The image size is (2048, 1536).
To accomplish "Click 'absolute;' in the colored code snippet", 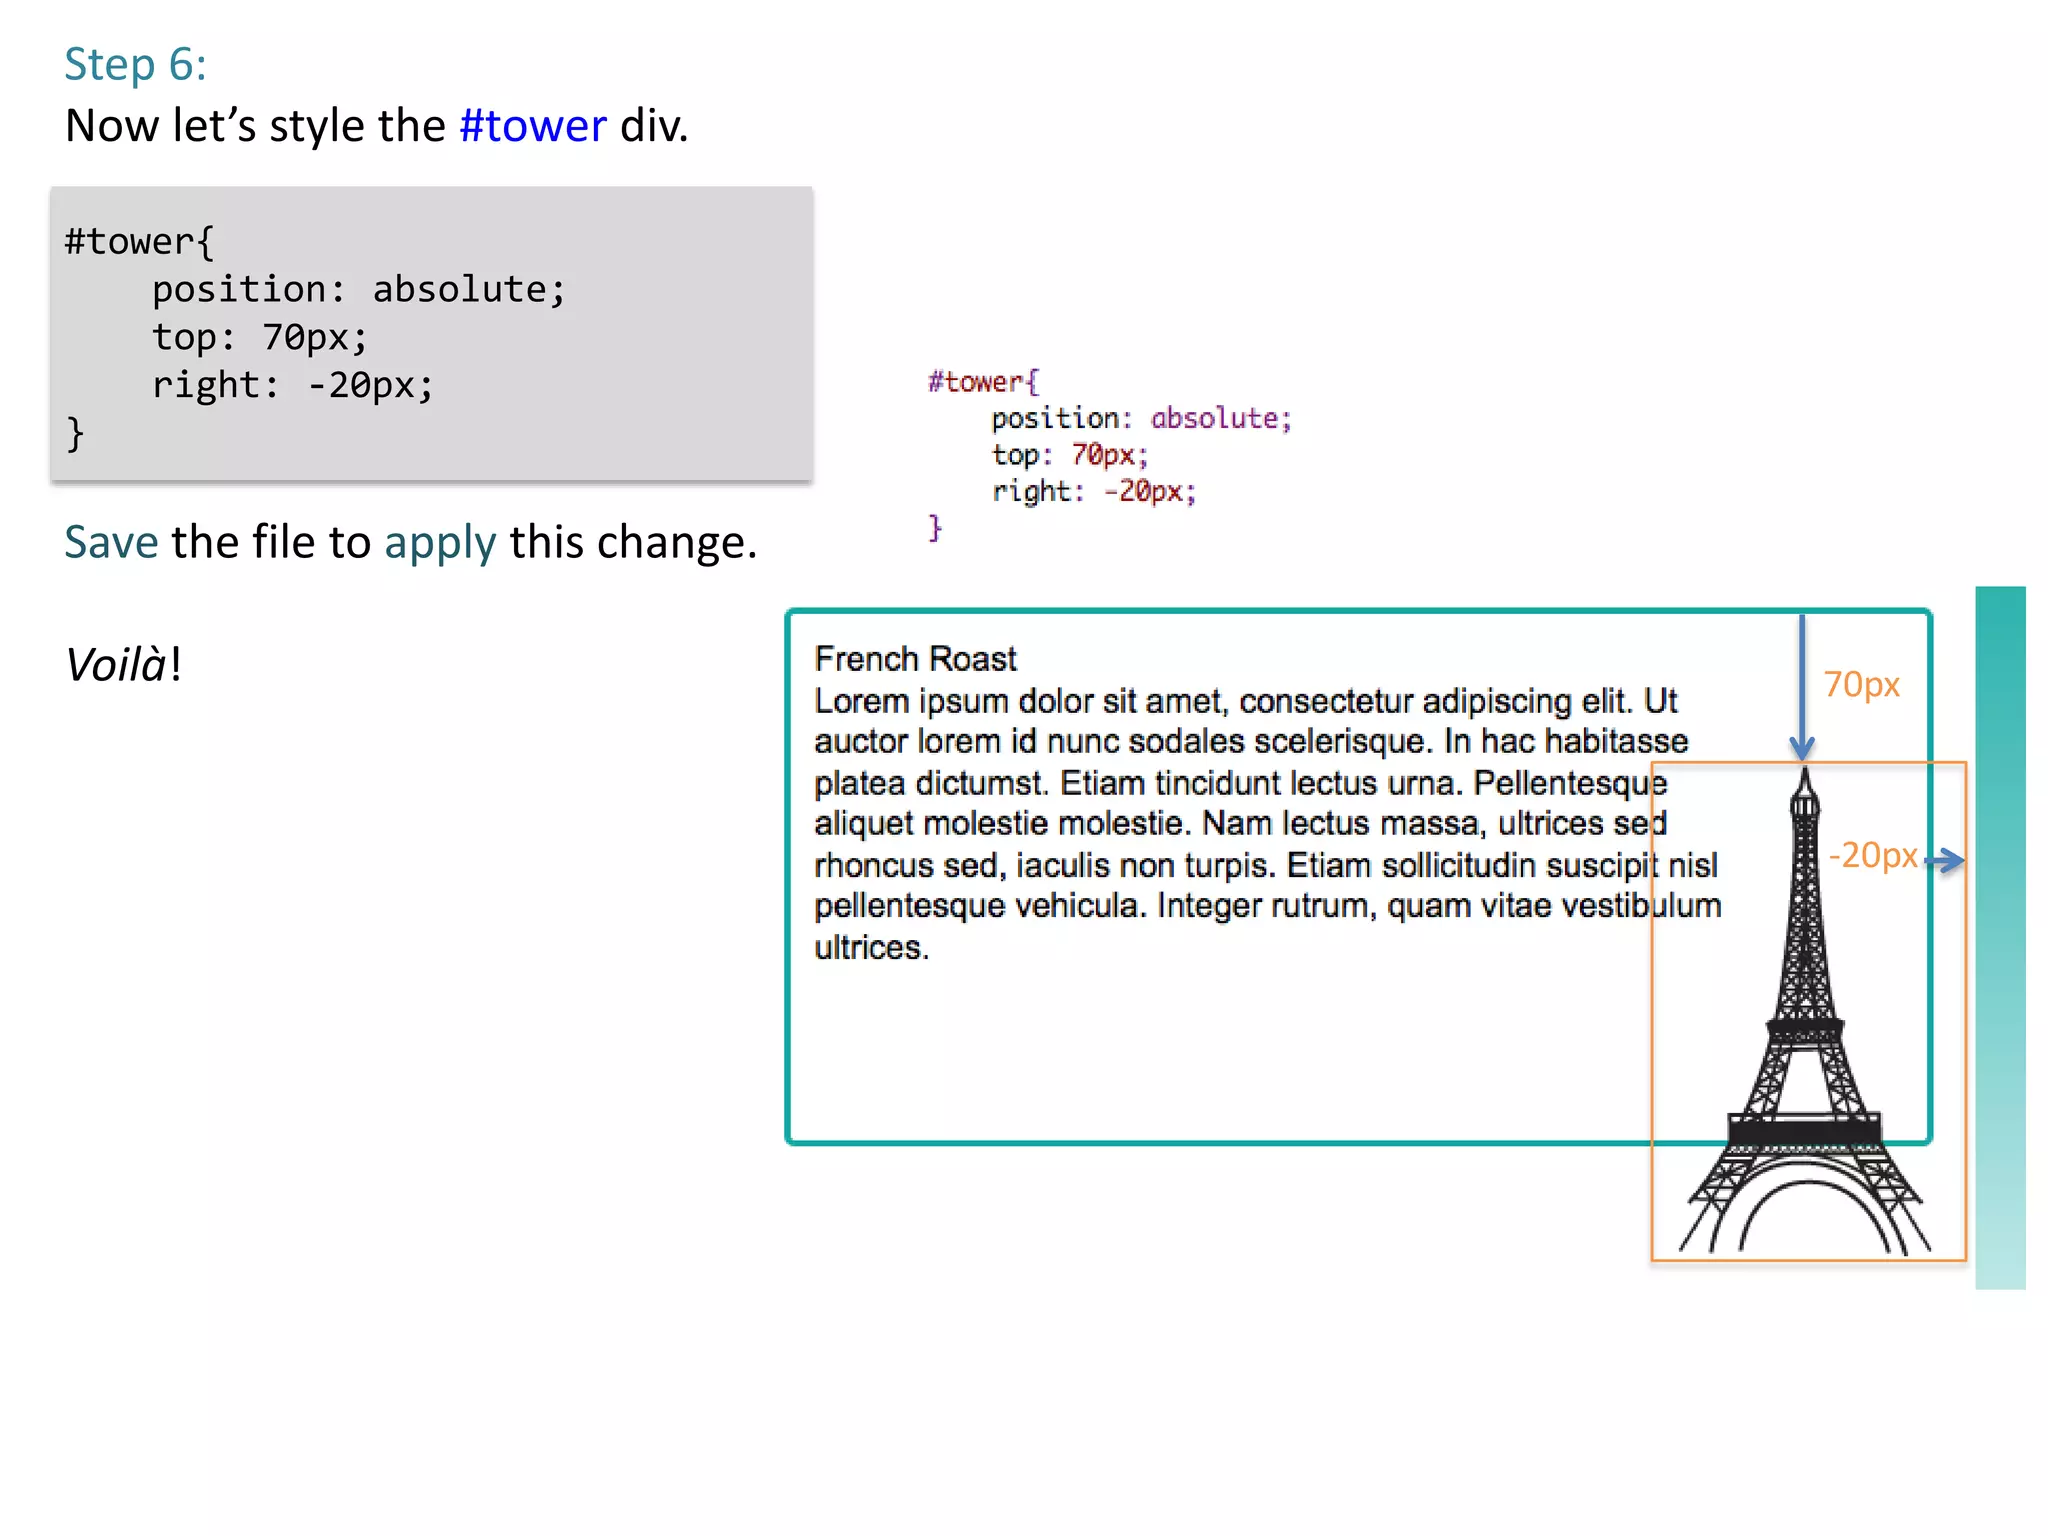I will point(1221,418).
